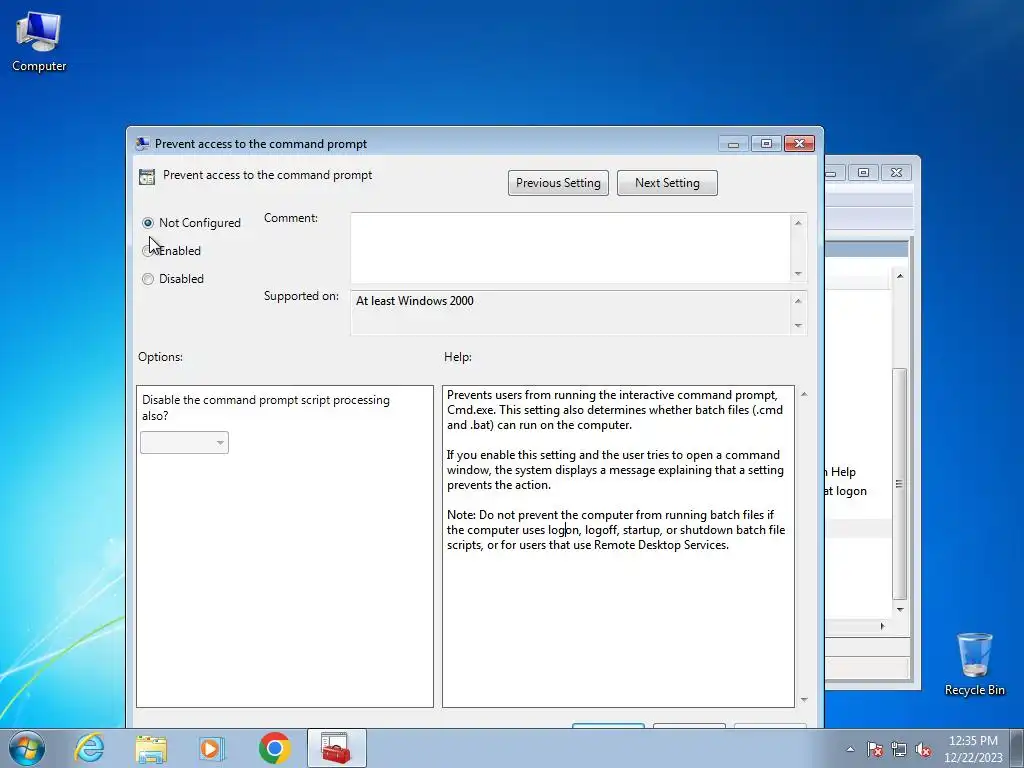This screenshot has width=1024, height=768.
Task: Click the Show desktop button
Action: 1017,748
